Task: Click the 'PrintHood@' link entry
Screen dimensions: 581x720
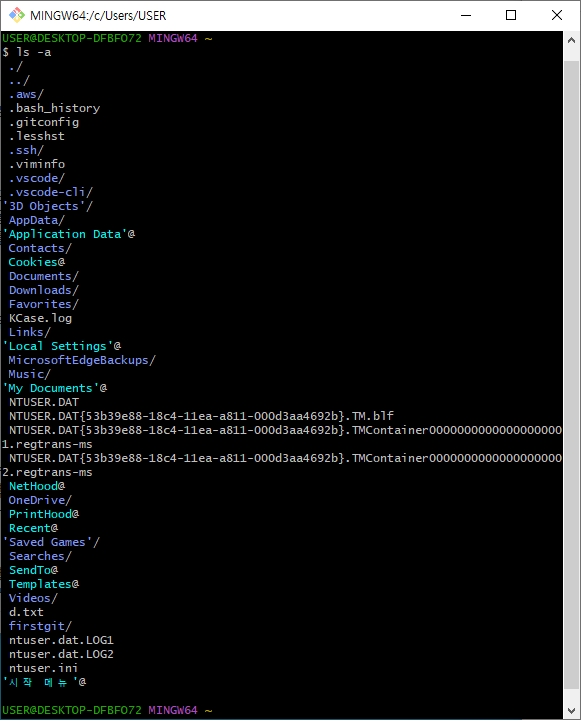Action: pyautogui.click(x=44, y=514)
